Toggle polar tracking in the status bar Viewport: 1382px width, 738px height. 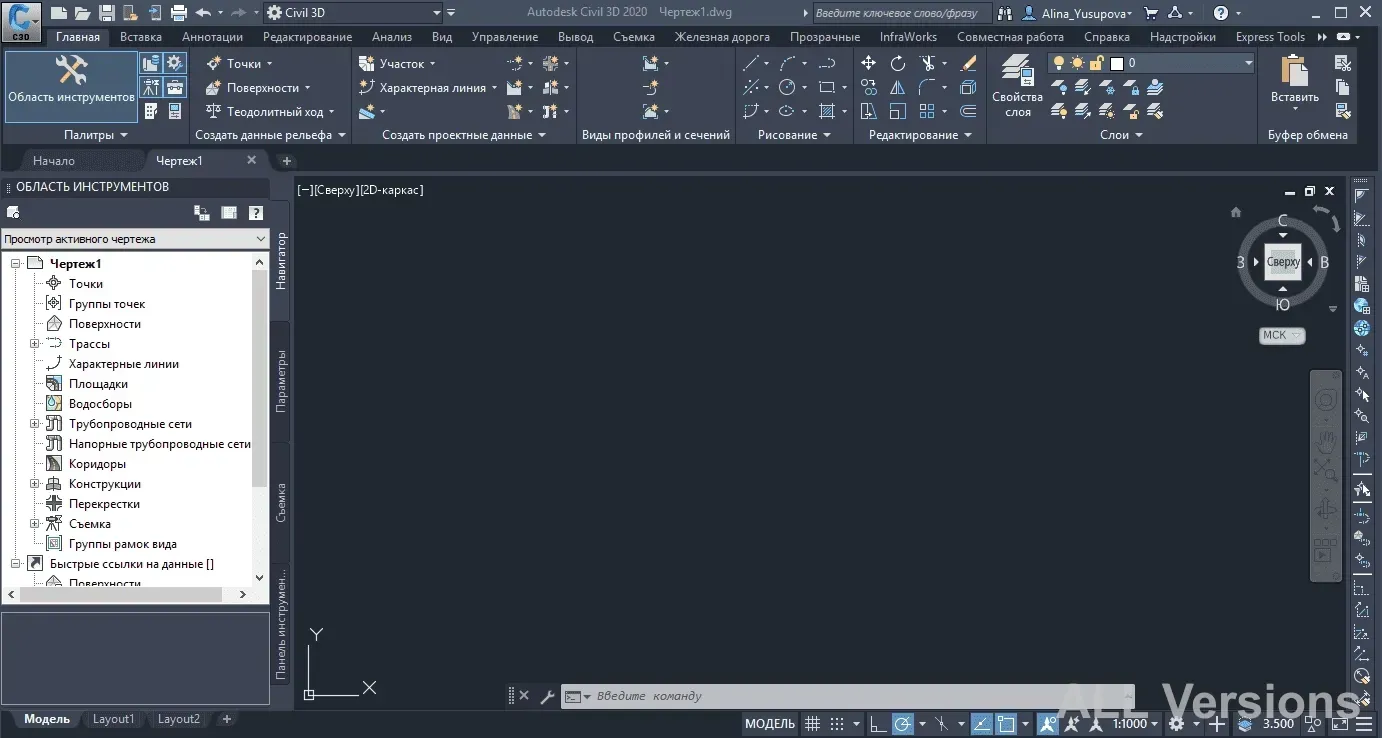pyautogui.click(x=902, y=723)
